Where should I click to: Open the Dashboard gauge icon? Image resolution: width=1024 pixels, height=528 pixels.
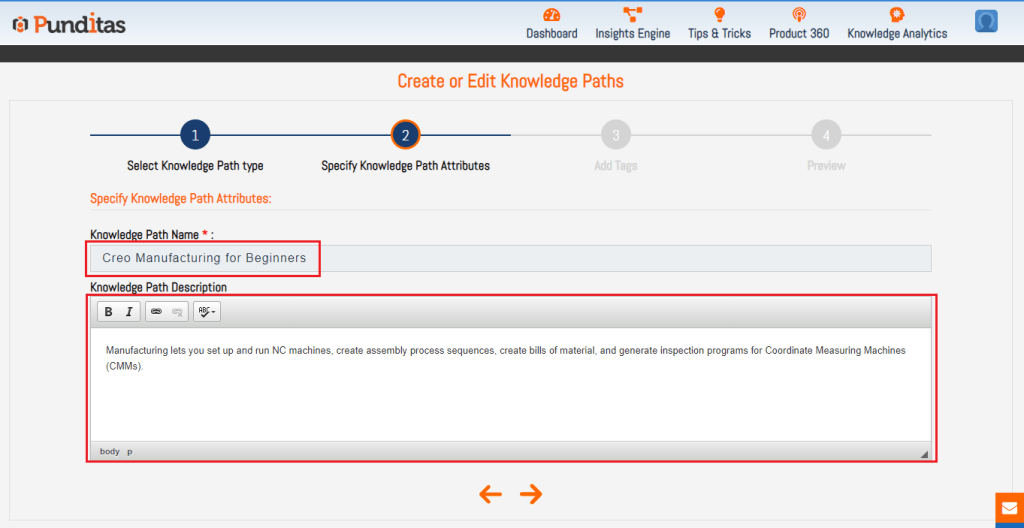click(x=551, y=15)
